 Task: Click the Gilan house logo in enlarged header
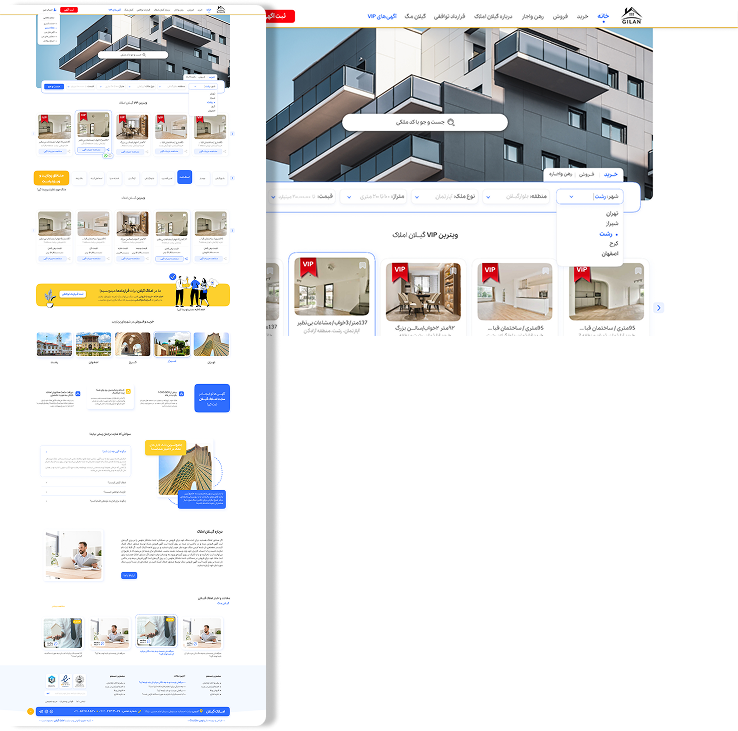[x=631, y=16]
